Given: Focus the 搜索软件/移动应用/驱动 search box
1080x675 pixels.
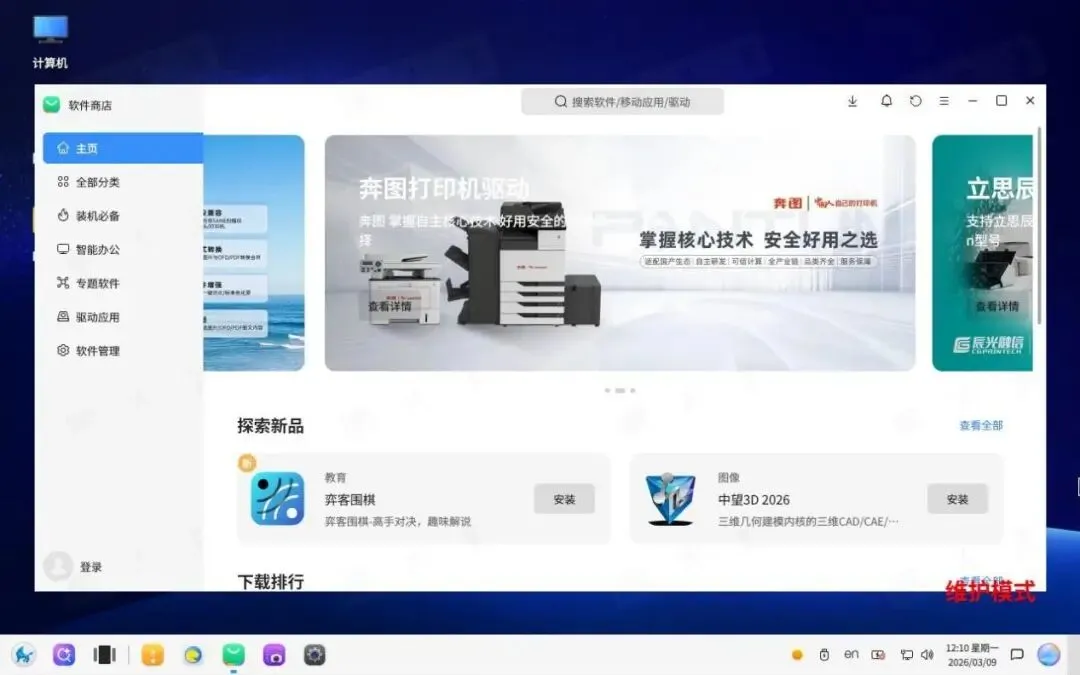Looking at the screenshot, I should 622,102.
